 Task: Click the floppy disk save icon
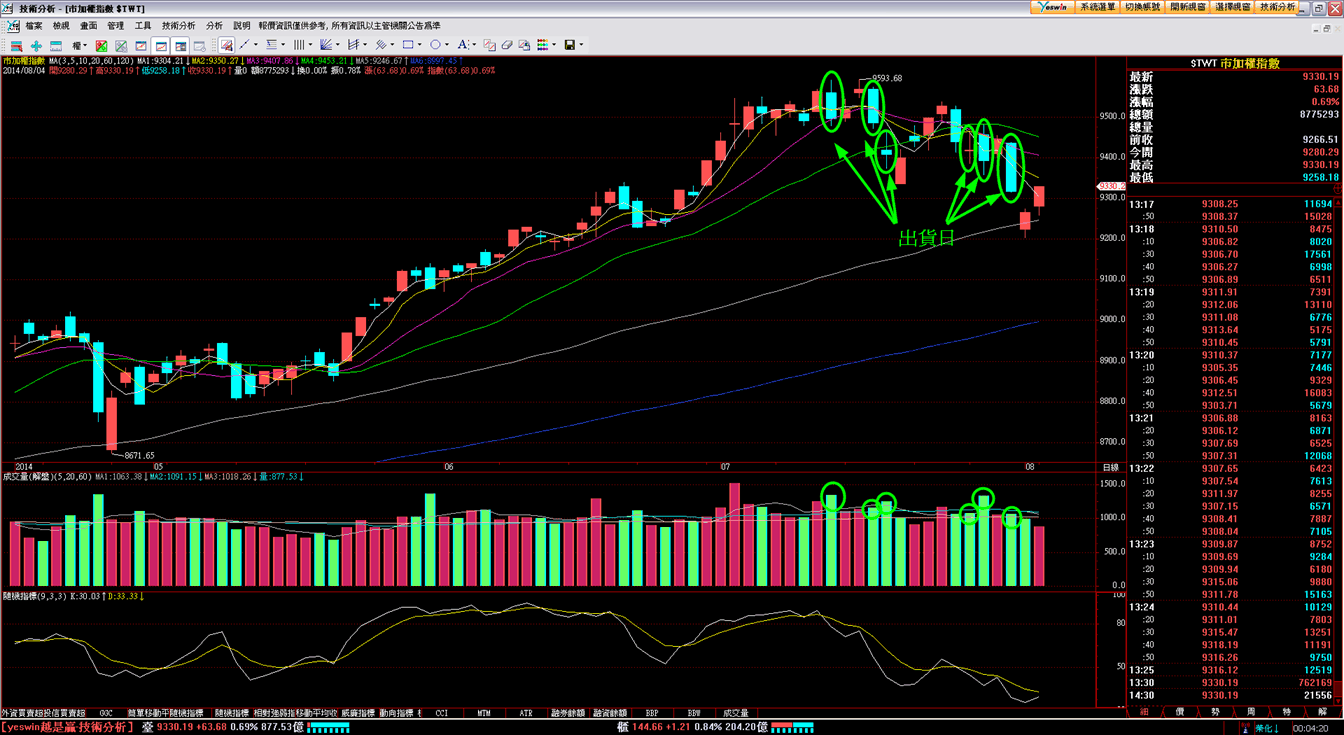(569, 45)
